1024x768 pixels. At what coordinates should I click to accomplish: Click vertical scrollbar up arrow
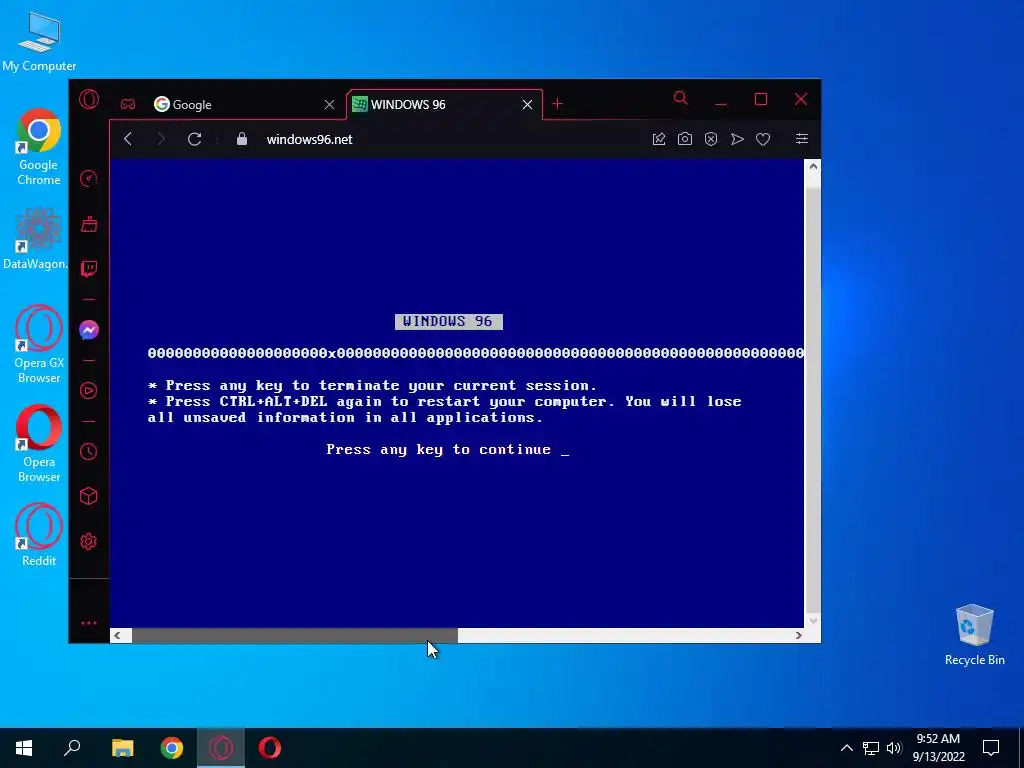[813, 167]
